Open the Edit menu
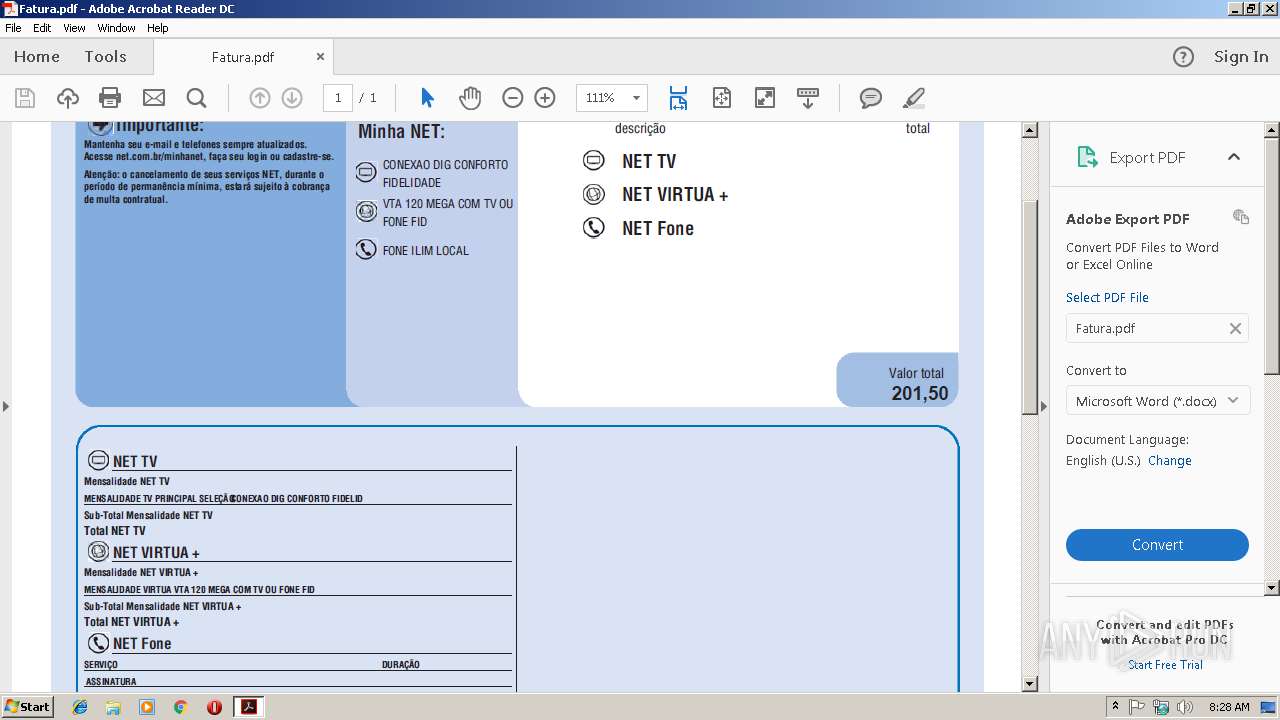 (42, 28)
